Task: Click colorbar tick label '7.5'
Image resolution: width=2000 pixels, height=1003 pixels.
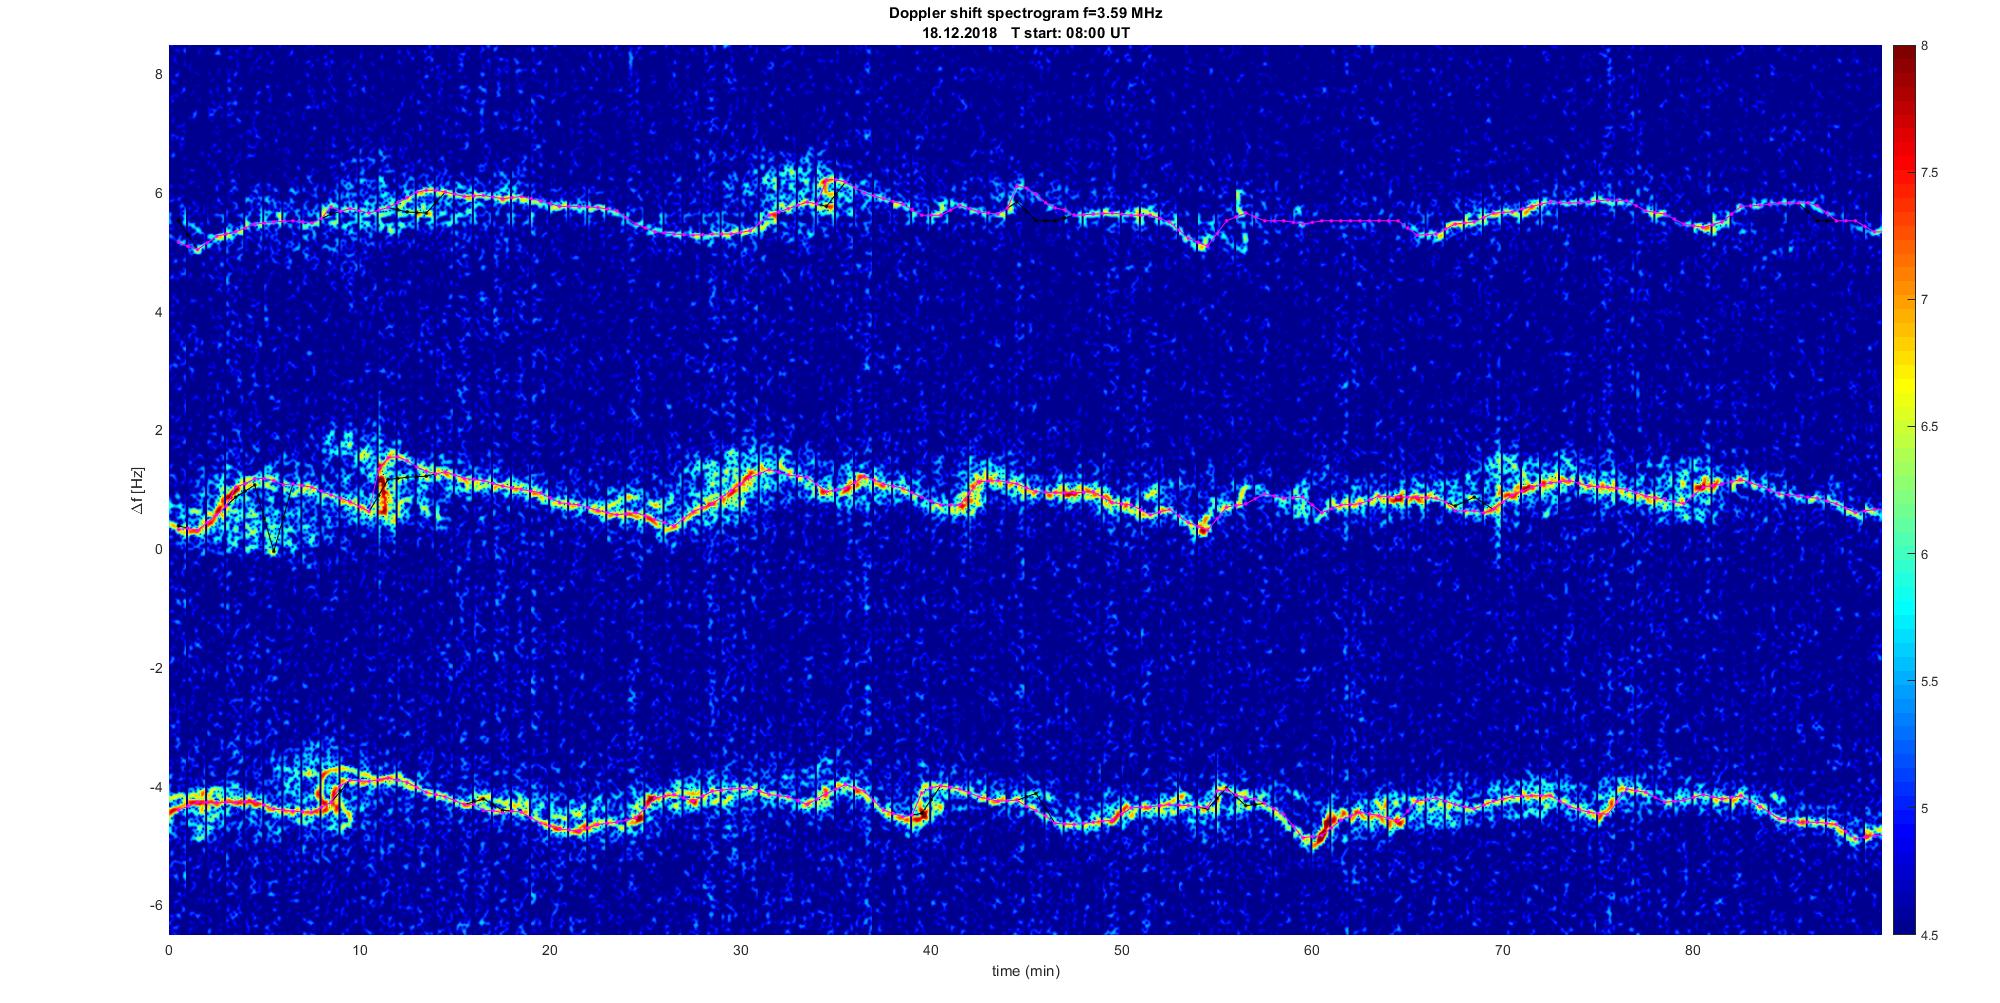Action: pyautogui.click(x=1930, y=173)
